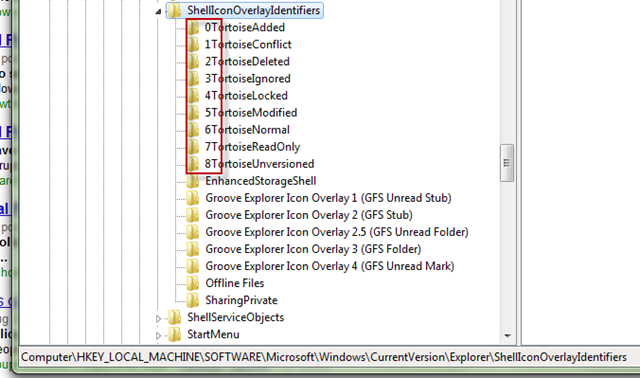Screen dimensions: 640x378
Task: Click the tree pane scroll down arrow
Action: coord(507,336)
